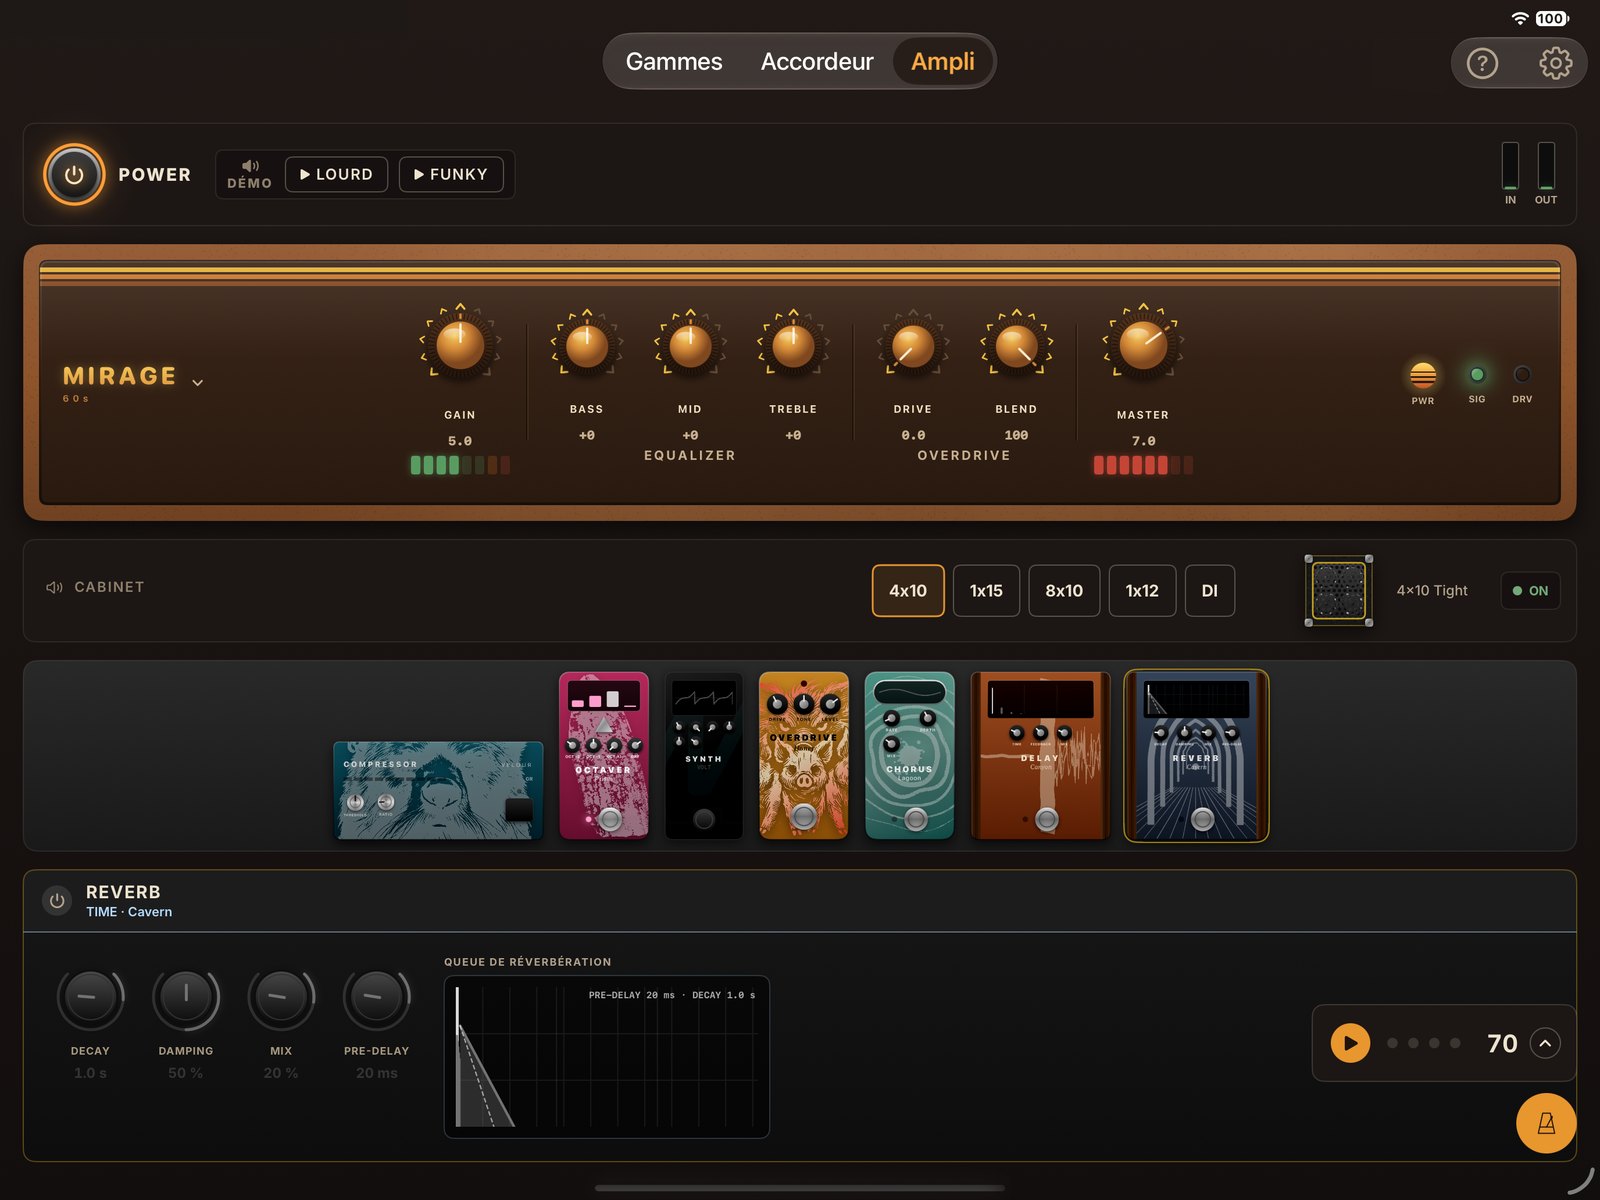The height and width of the screenshot is (1200, 1600).
Task: Click the reverb DECAY knob
Action: tap(90, 997)
